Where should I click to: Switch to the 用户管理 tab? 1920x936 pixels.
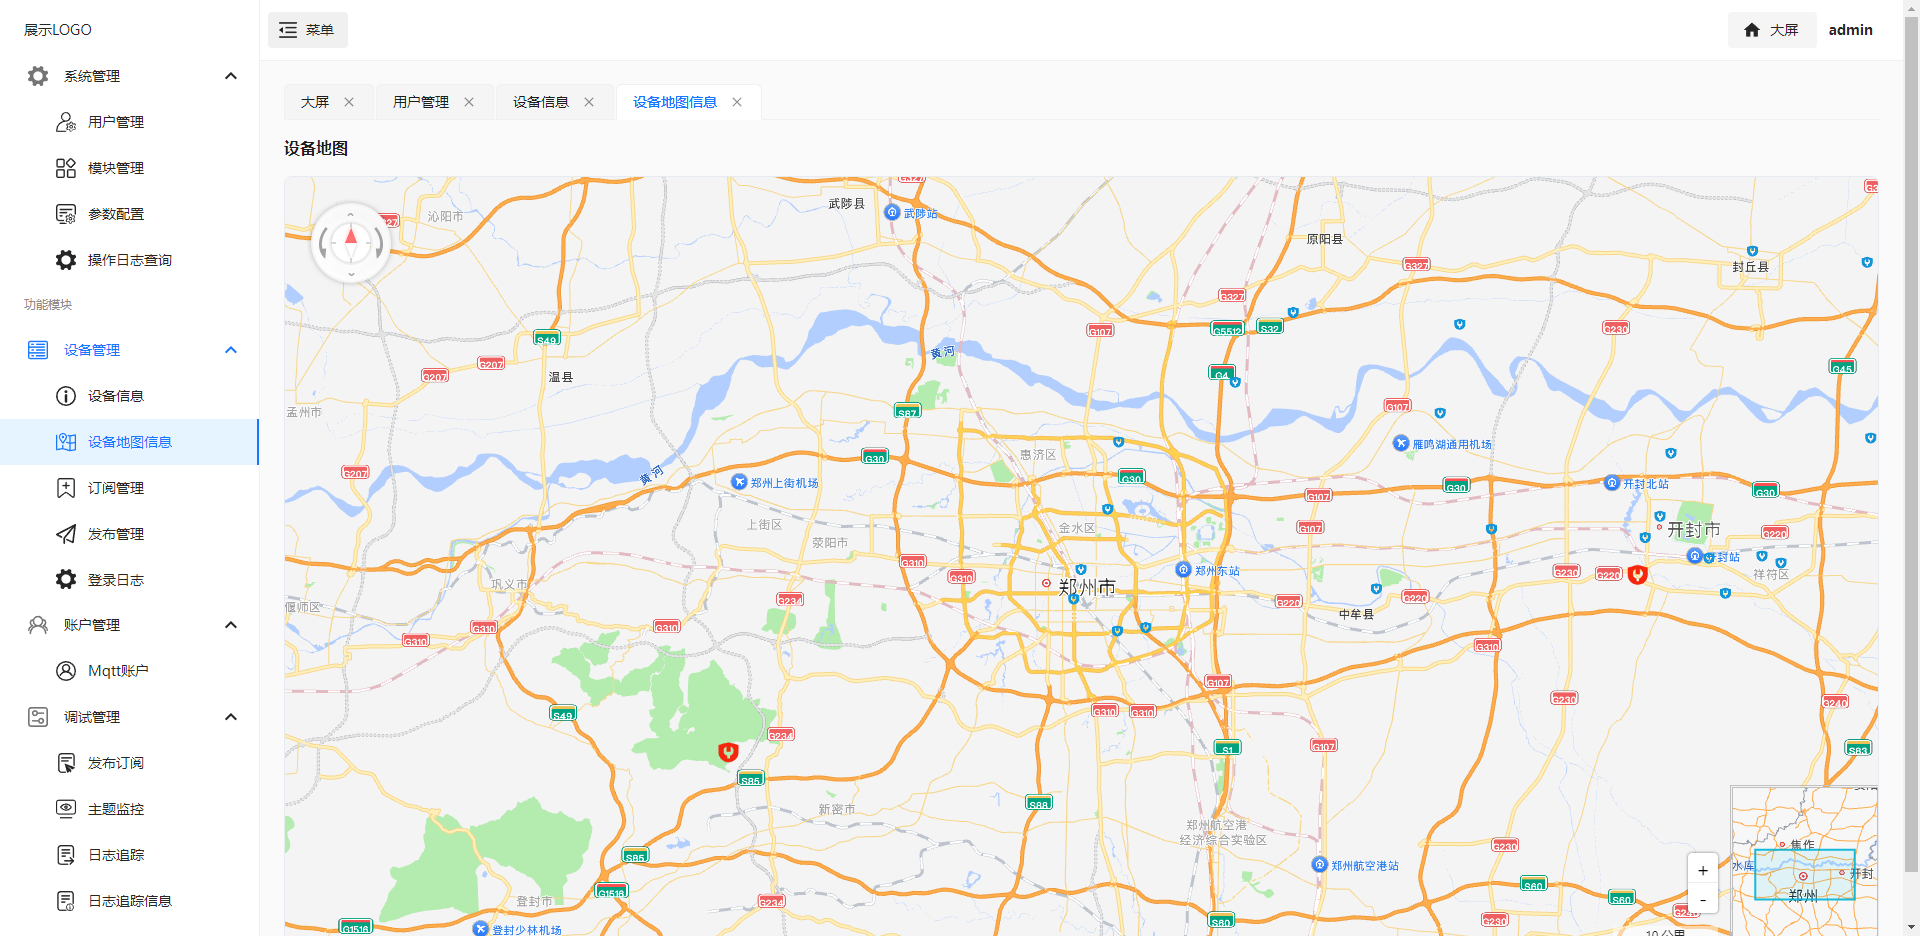click(x=420, y=102)
